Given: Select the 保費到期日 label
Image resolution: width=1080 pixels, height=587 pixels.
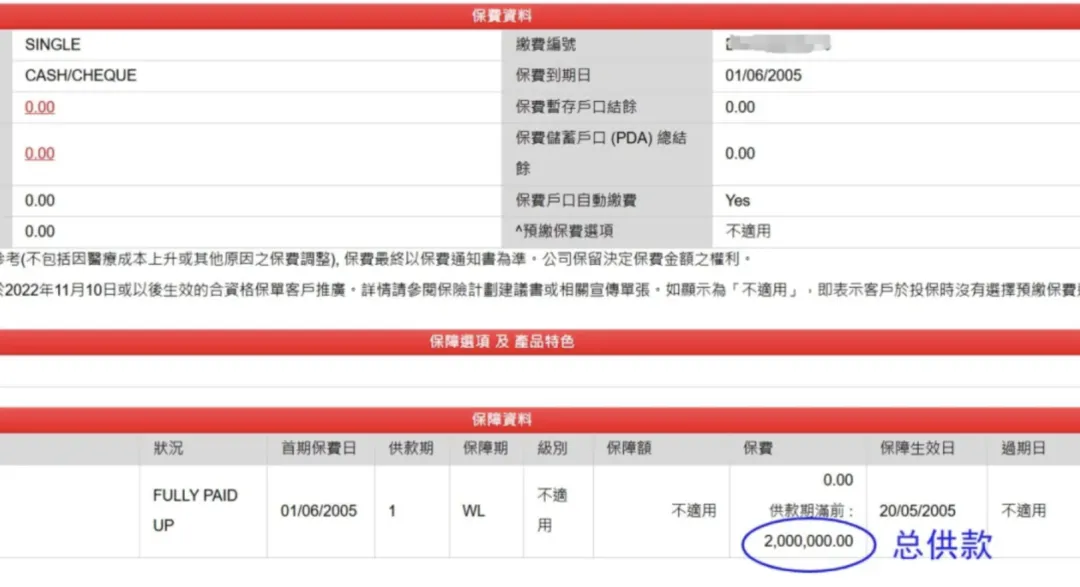Looking at the screenshot, I should pos(553,75).
